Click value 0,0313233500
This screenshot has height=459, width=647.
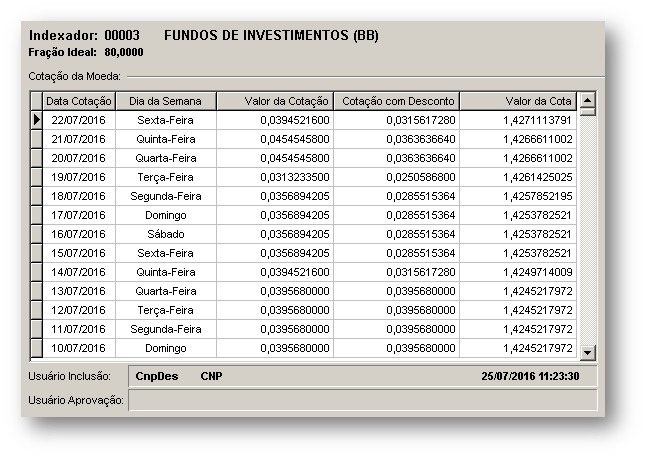tap(275, 177)
